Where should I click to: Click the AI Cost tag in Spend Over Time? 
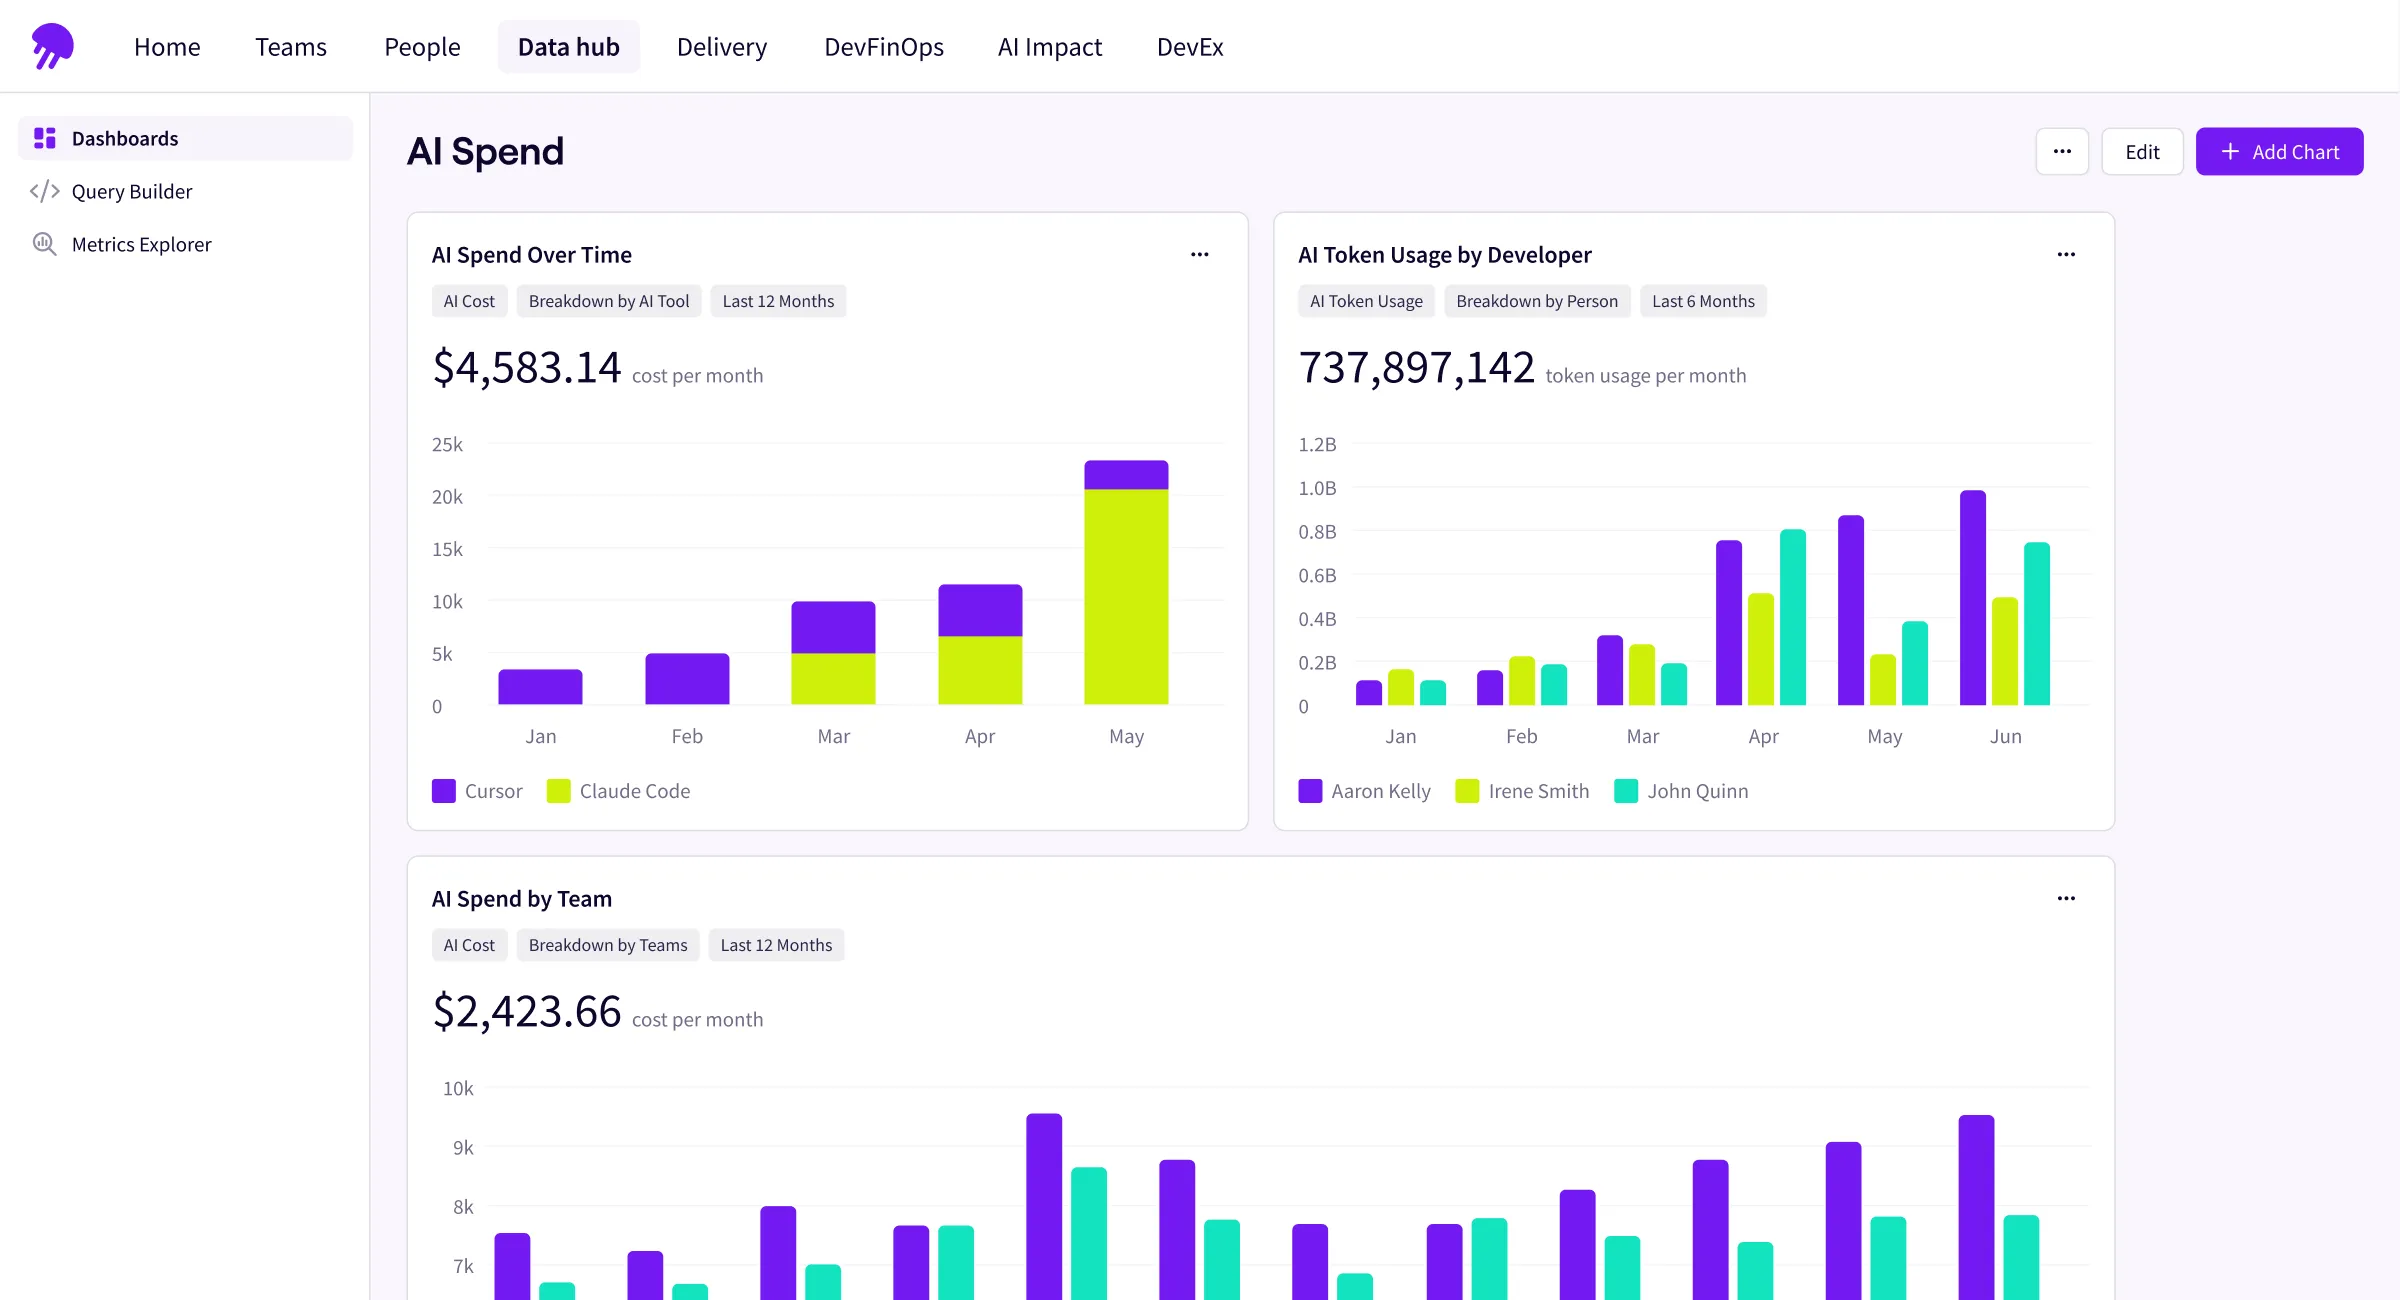(469, 301)
